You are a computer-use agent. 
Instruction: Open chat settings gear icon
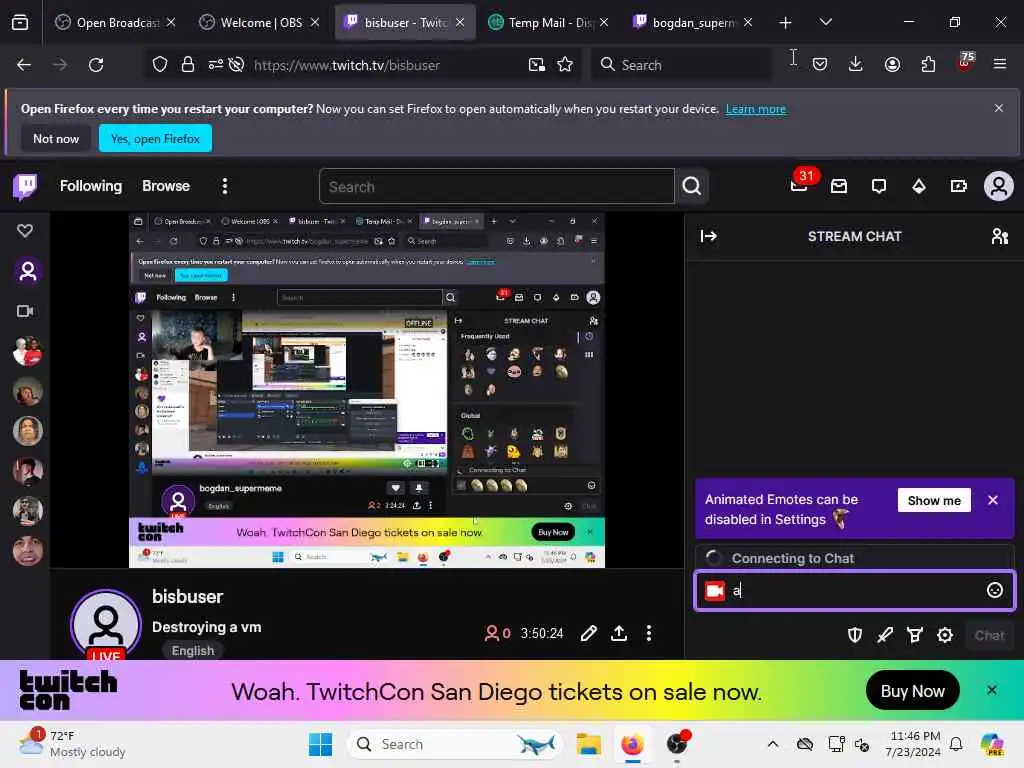(945, 635)
